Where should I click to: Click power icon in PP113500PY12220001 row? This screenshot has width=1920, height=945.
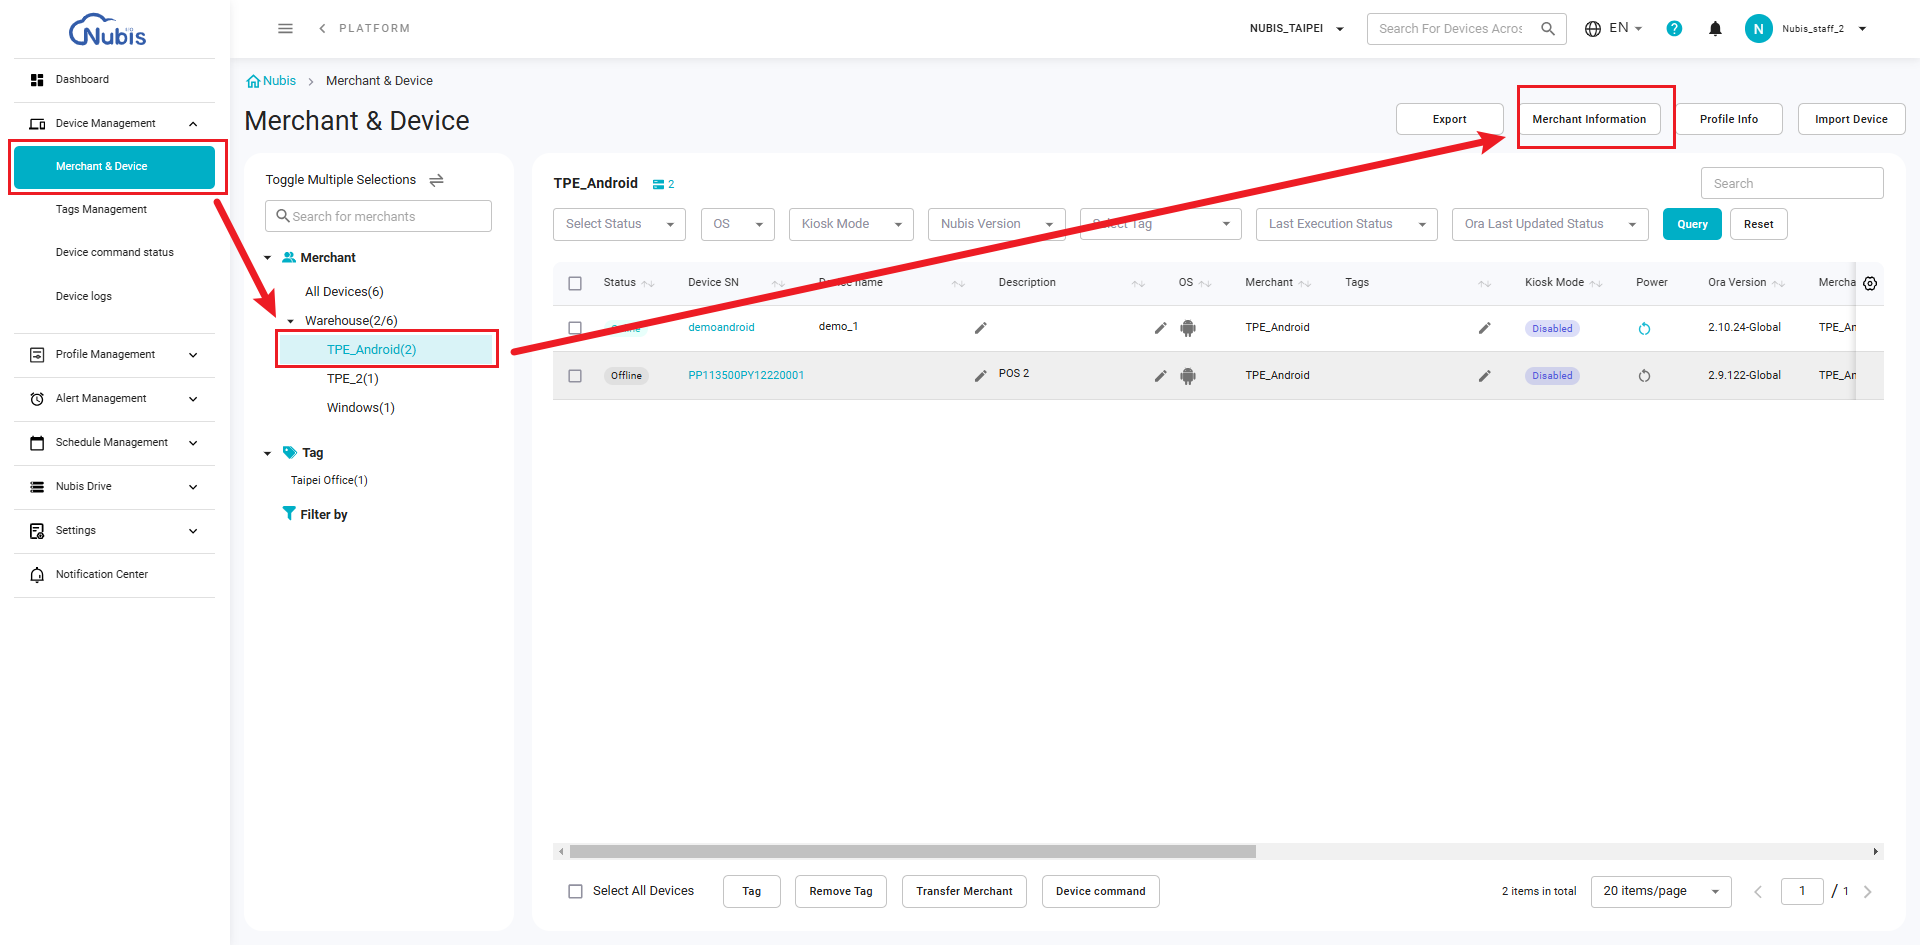[1644, 376]
